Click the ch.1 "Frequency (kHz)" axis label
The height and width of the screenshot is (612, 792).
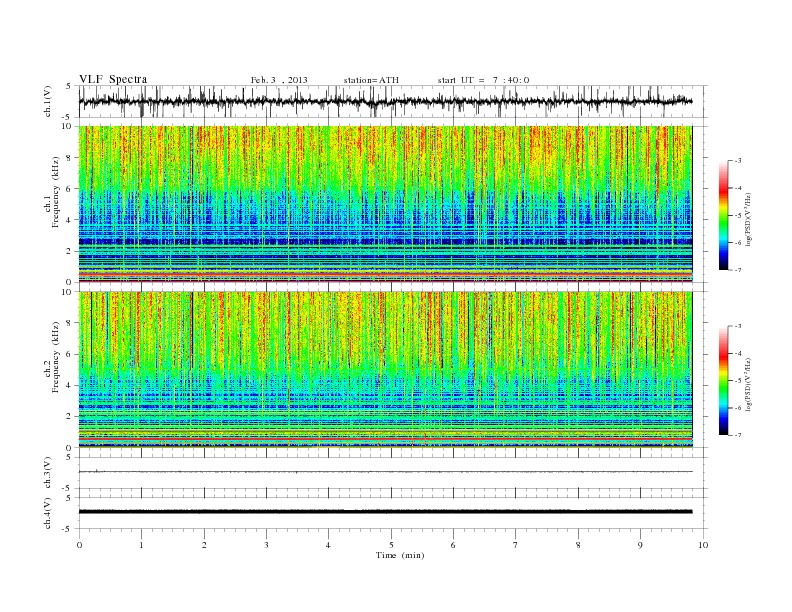56,192
